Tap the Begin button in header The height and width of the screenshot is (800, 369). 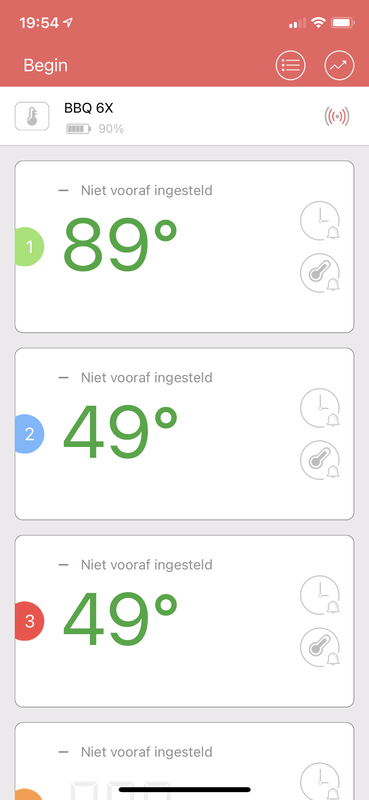click(x=45, y=65)
